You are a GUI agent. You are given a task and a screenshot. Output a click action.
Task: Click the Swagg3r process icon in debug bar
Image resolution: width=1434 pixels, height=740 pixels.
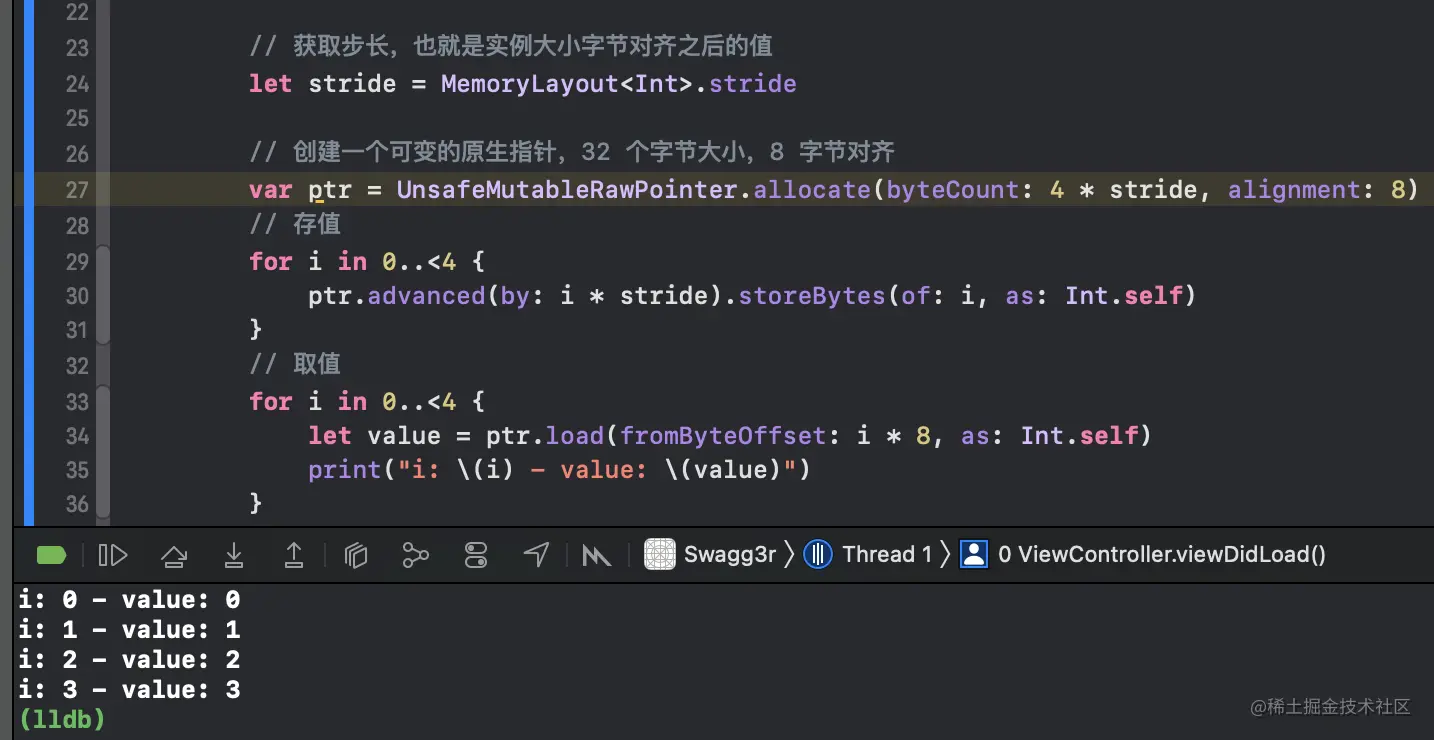660,554
